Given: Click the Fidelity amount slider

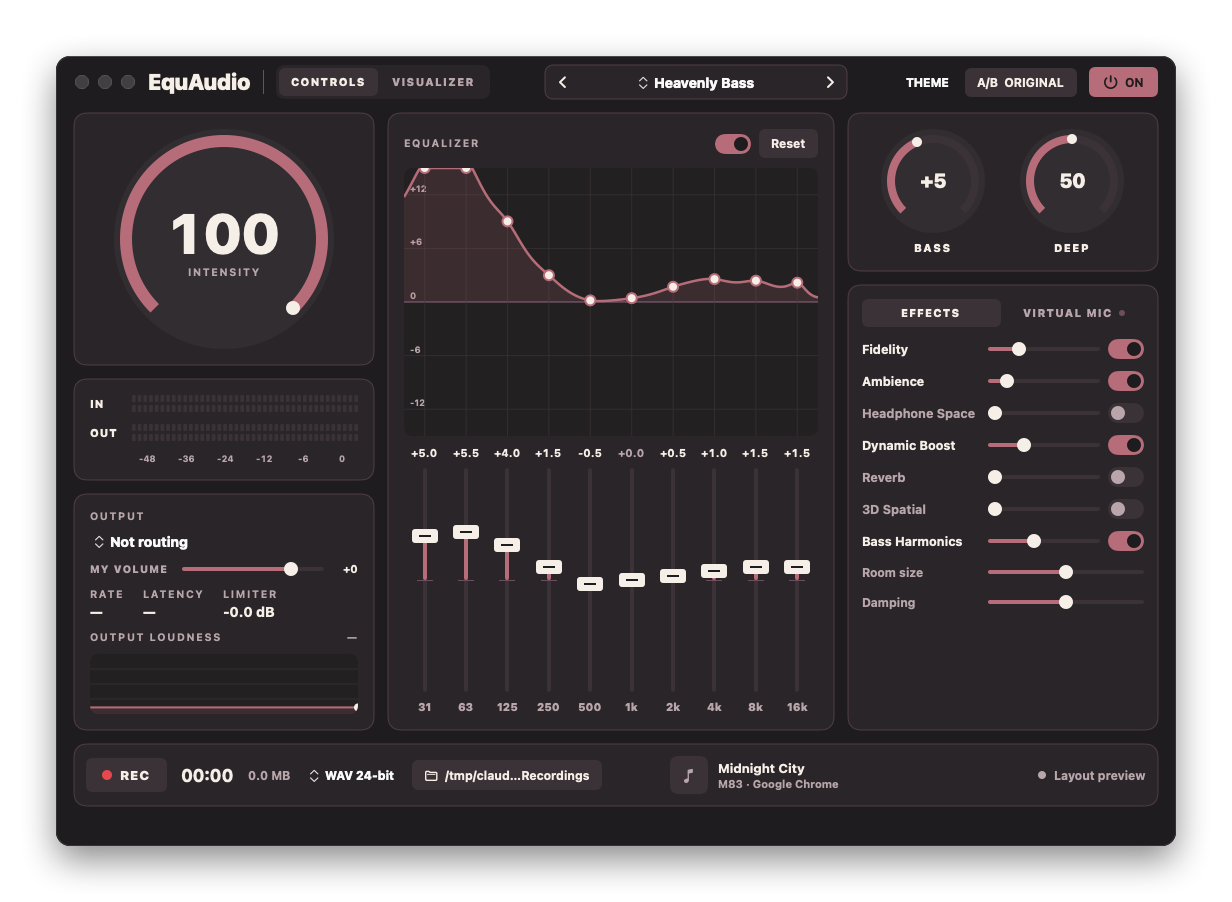Looking at the screenshot, I should tap(1043, 349).
